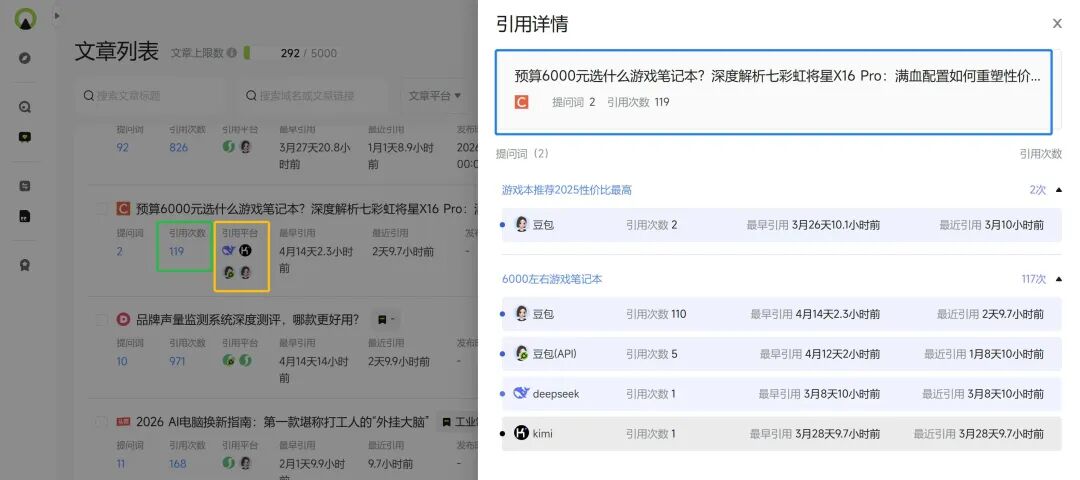Select 豆包 row with 引用次数 110

click(x=781, y=314)
